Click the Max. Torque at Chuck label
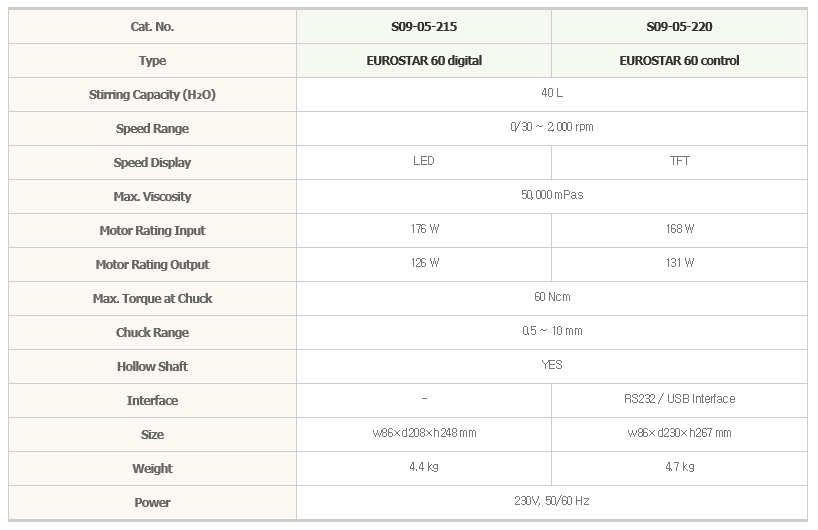Screen dimensions: 818x530 coord(152,299)
